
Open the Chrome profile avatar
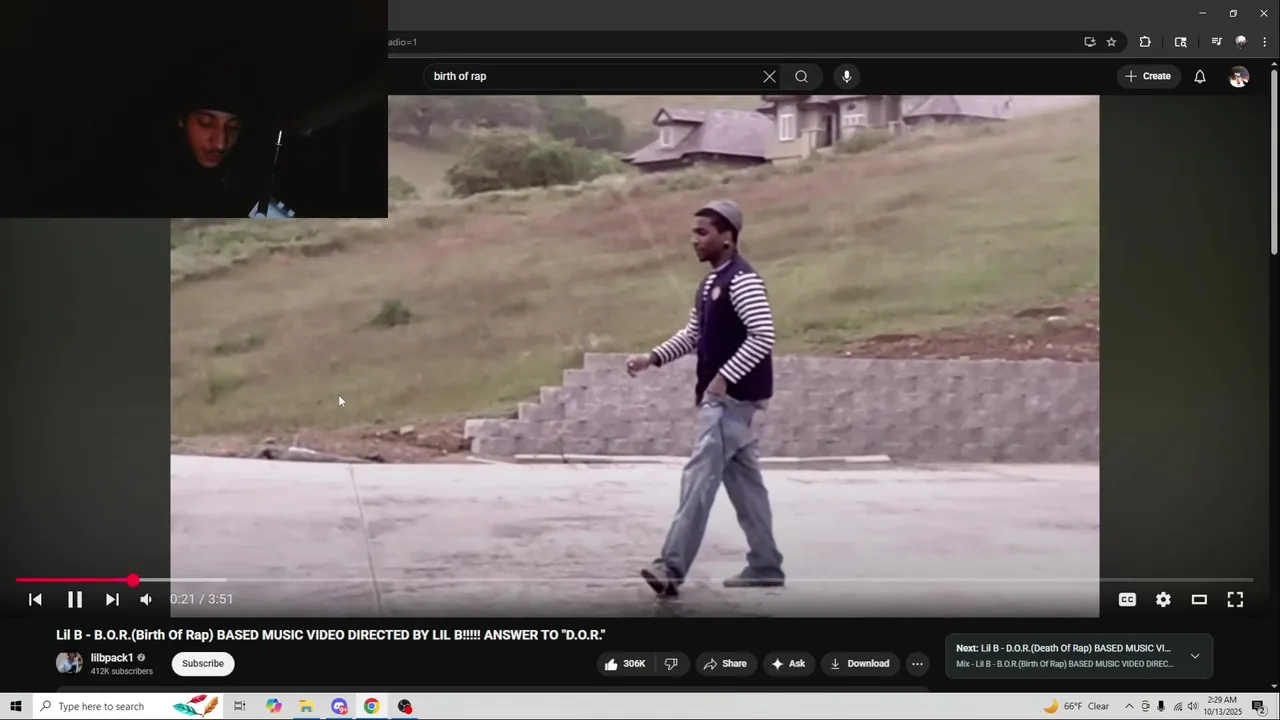1241,42
